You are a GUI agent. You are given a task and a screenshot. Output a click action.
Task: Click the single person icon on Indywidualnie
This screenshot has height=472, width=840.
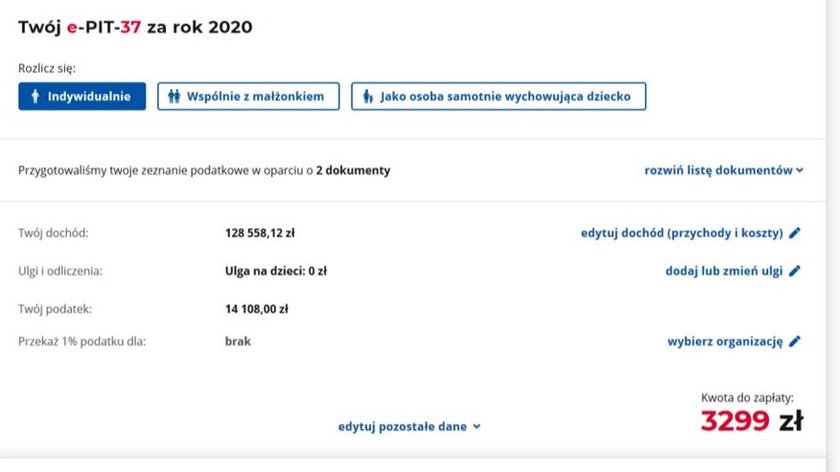[x=35, y=97]
